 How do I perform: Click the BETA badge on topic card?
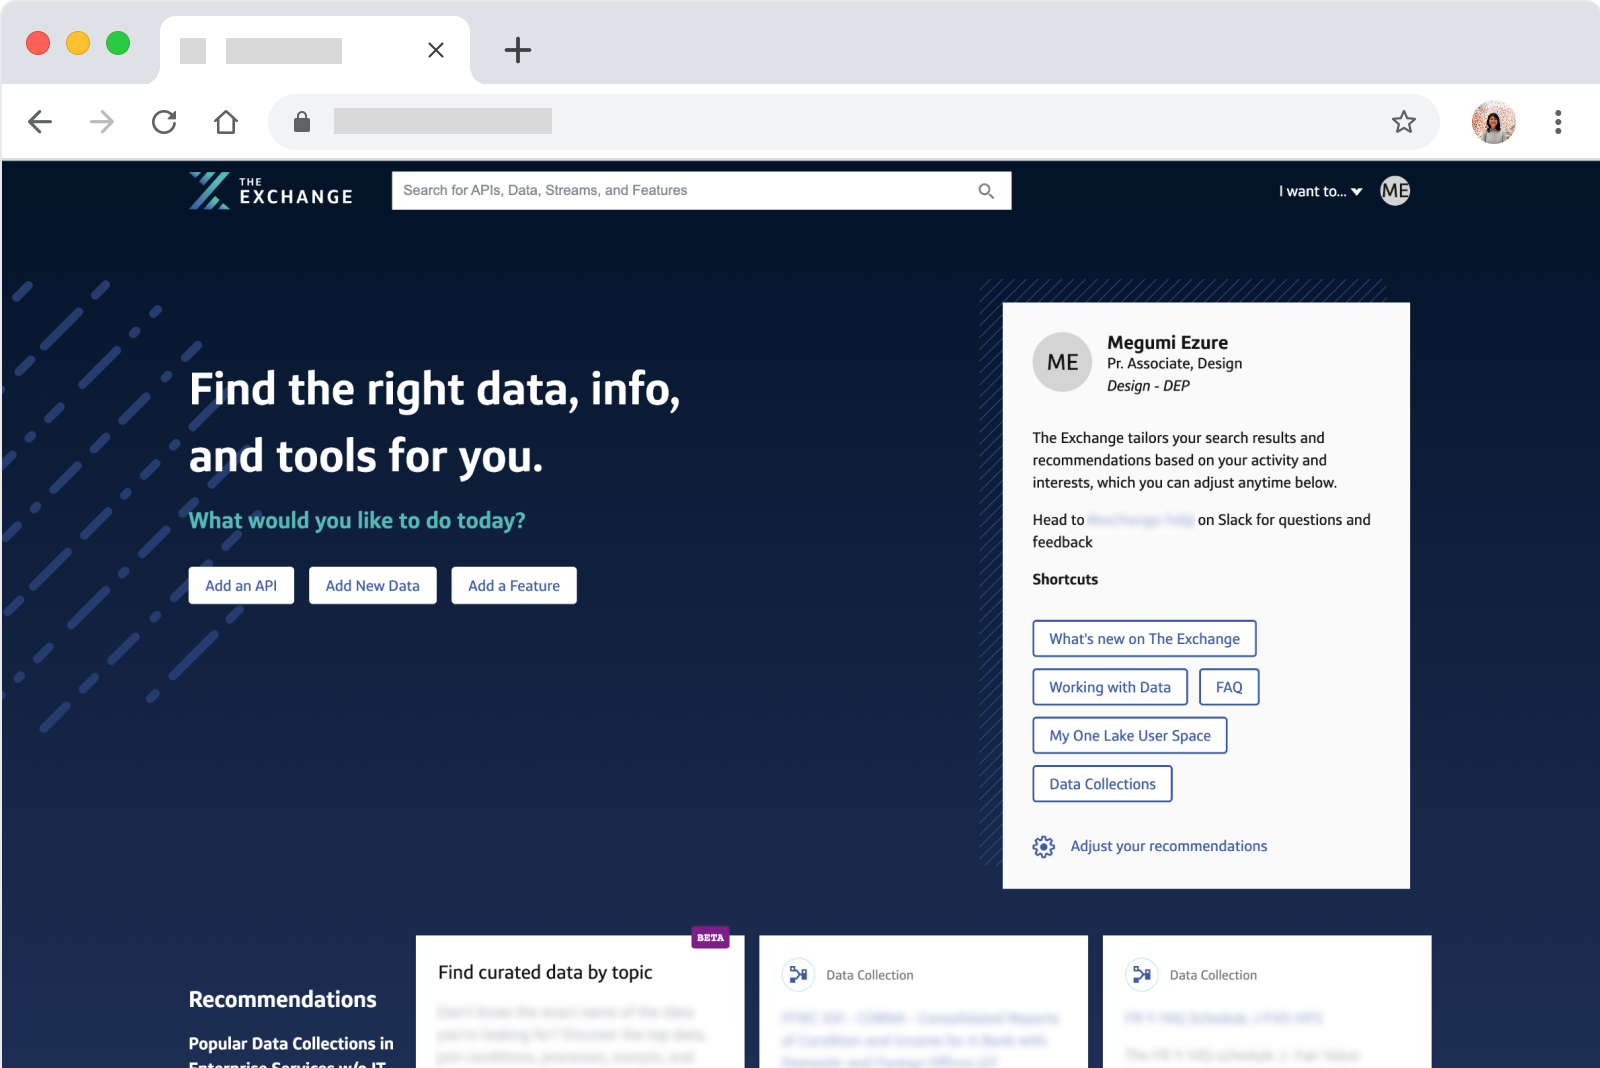tap(710, 938)
